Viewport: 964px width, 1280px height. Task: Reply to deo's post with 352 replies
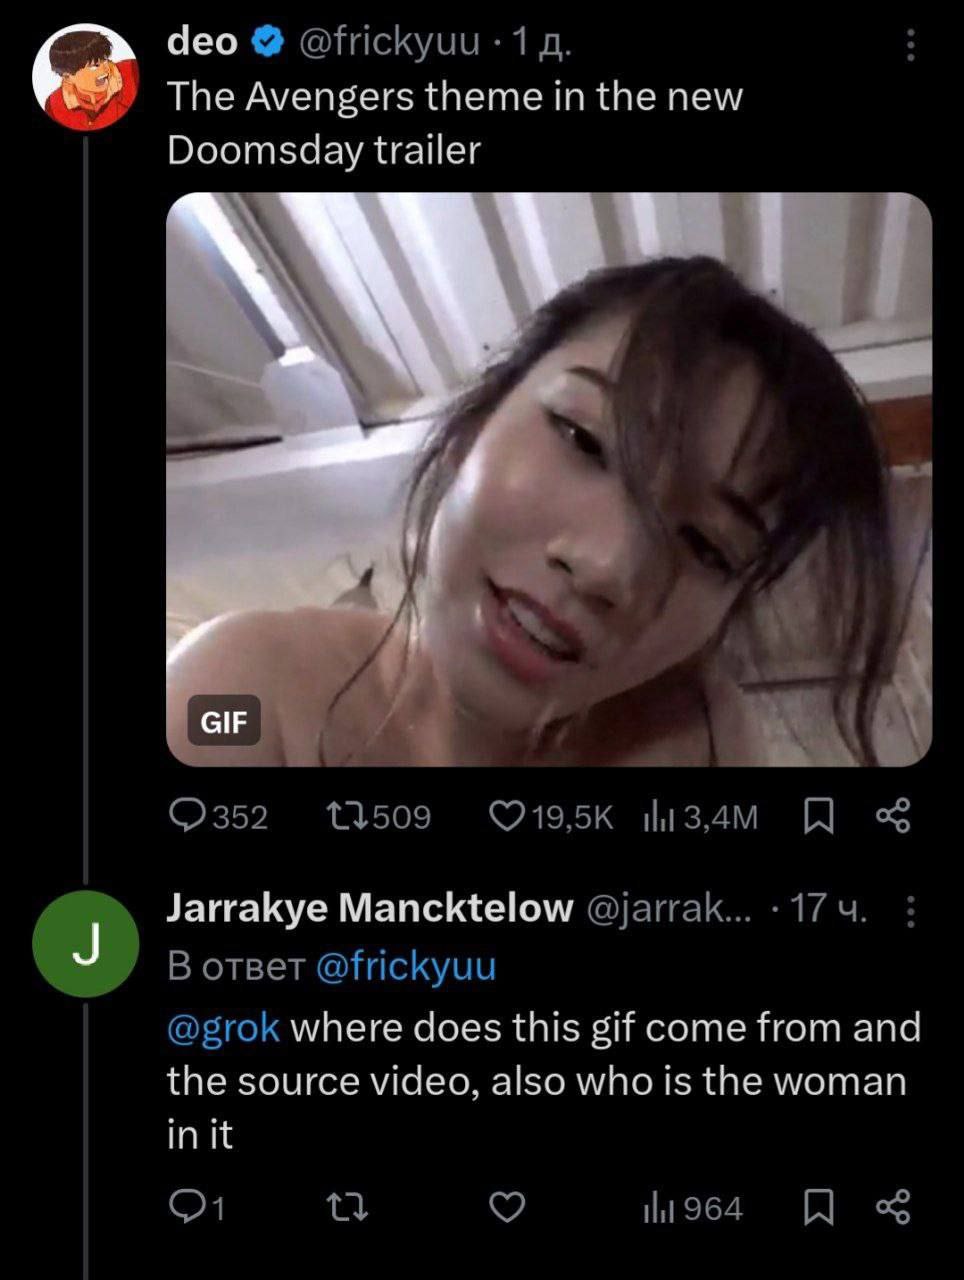(186, 817)
